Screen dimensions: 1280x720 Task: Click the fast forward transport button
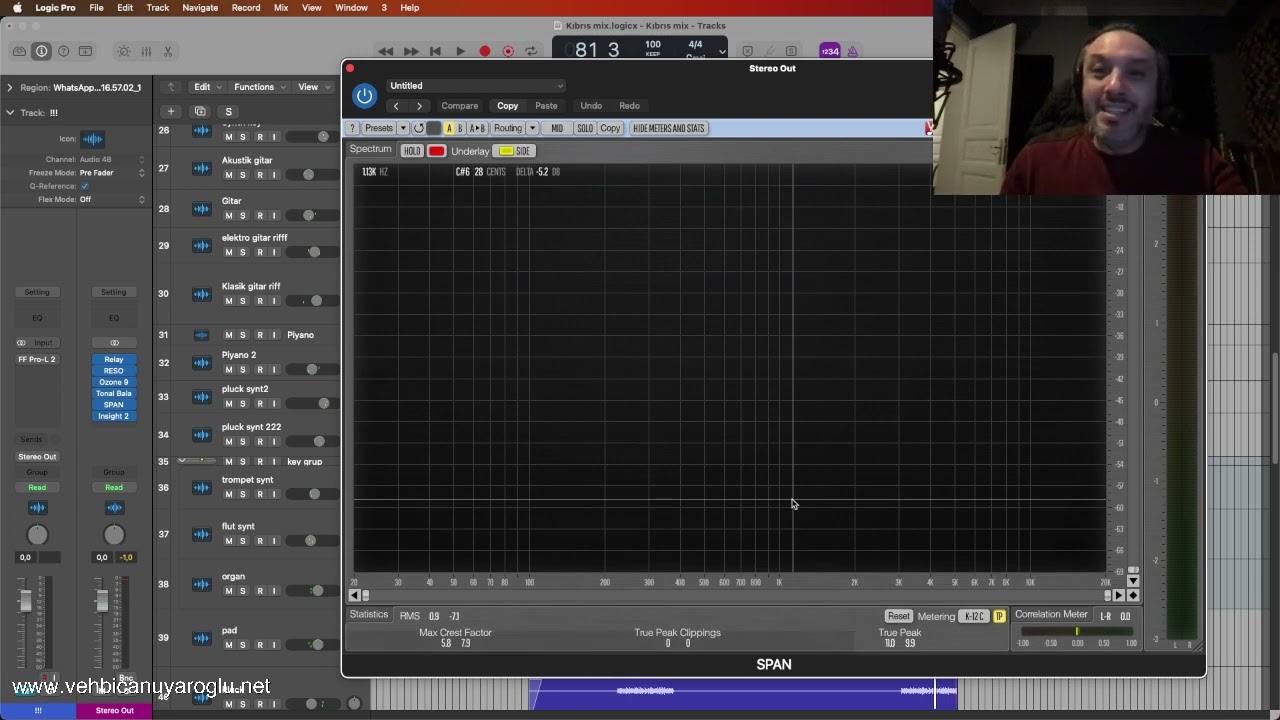coord(410,51)
